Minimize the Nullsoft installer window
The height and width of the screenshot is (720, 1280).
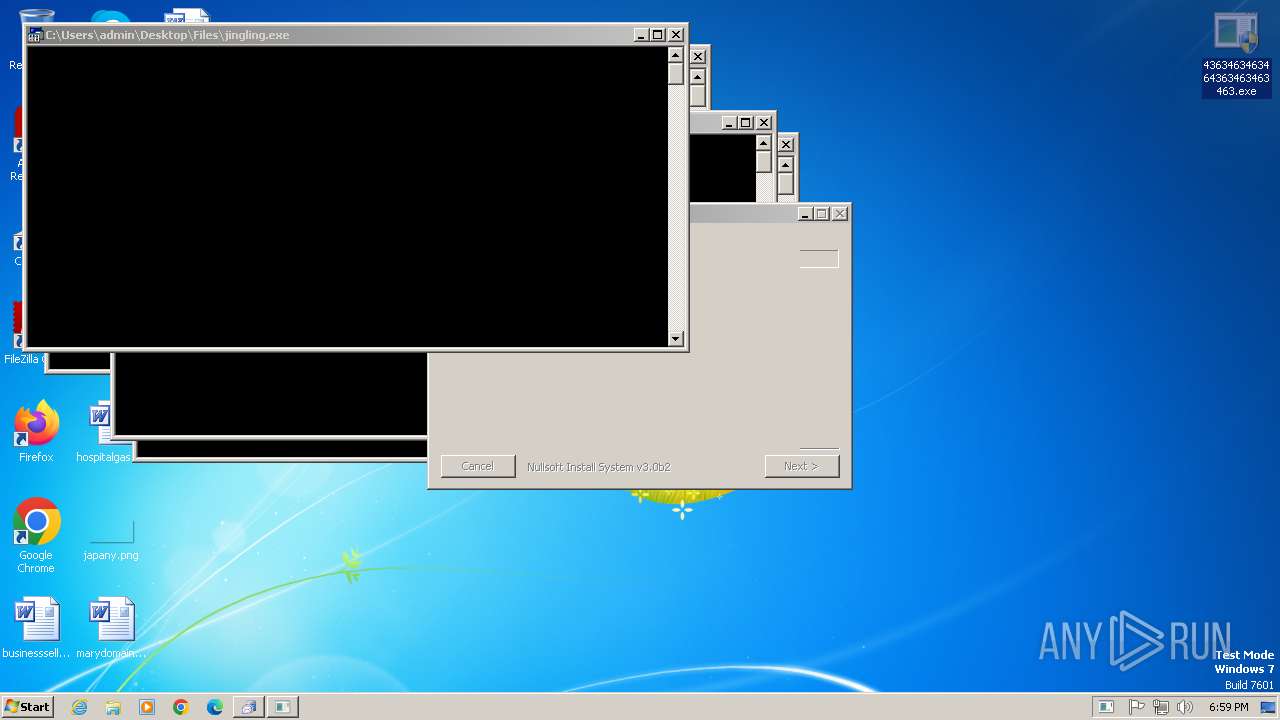[x=805, y=213]
